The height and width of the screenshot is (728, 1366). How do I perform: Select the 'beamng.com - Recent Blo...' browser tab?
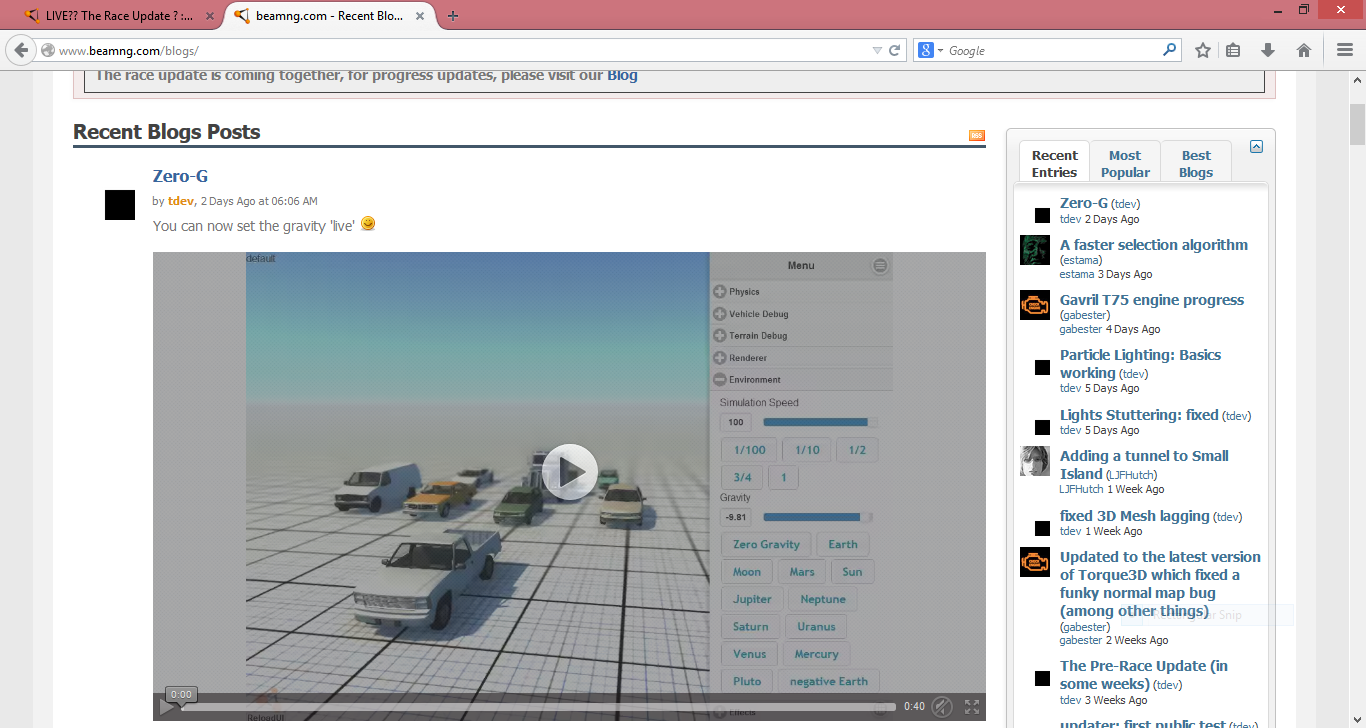tap(331, 16)
